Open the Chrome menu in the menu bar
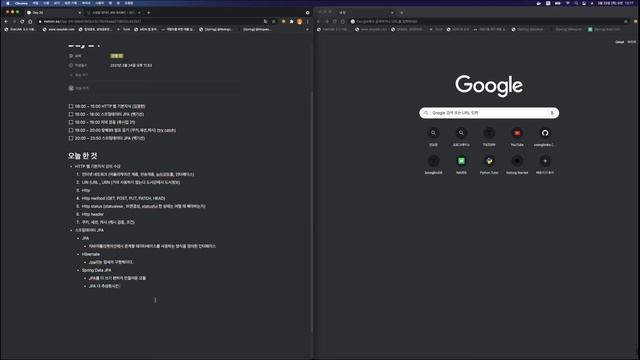 point(21,3)
